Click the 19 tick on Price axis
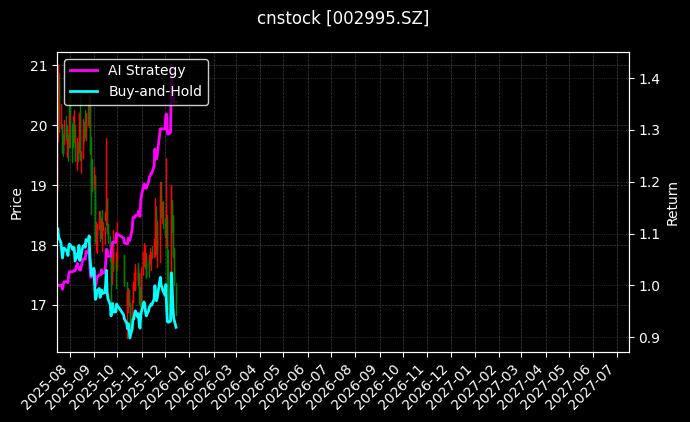 38,186
